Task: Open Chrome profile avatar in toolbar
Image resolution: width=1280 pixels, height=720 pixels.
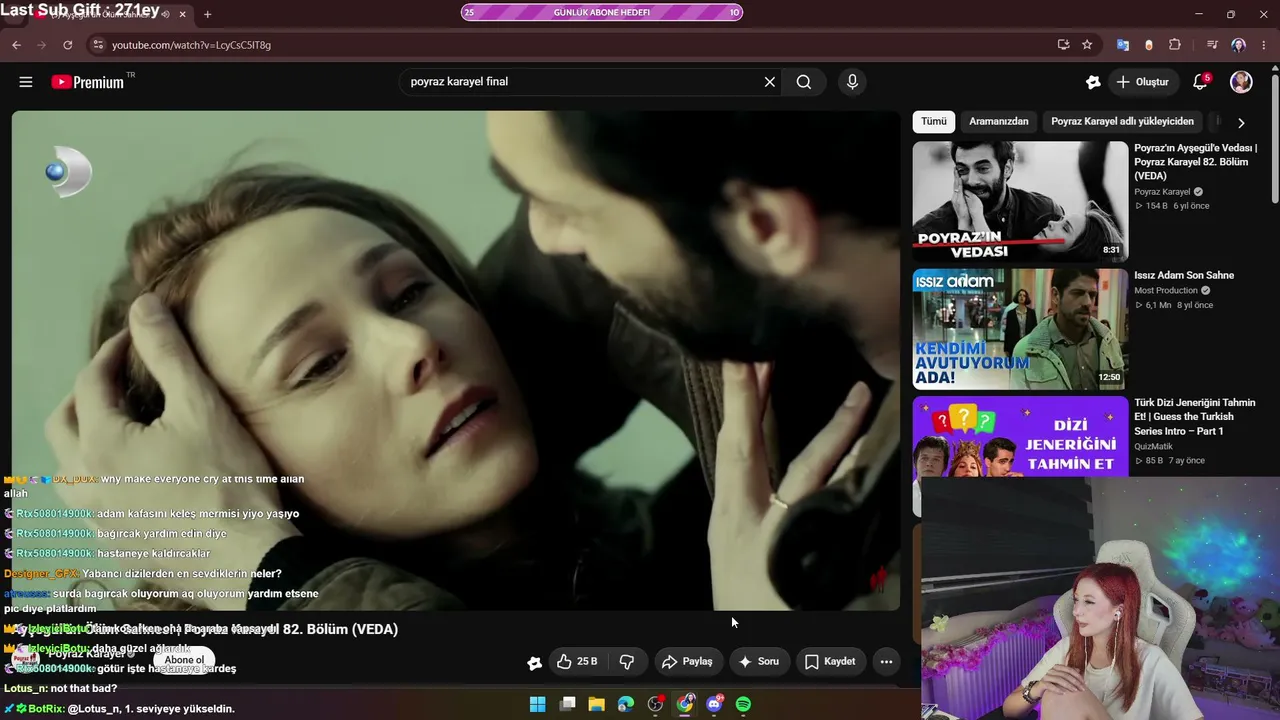Action: (x=1239, y=45)
